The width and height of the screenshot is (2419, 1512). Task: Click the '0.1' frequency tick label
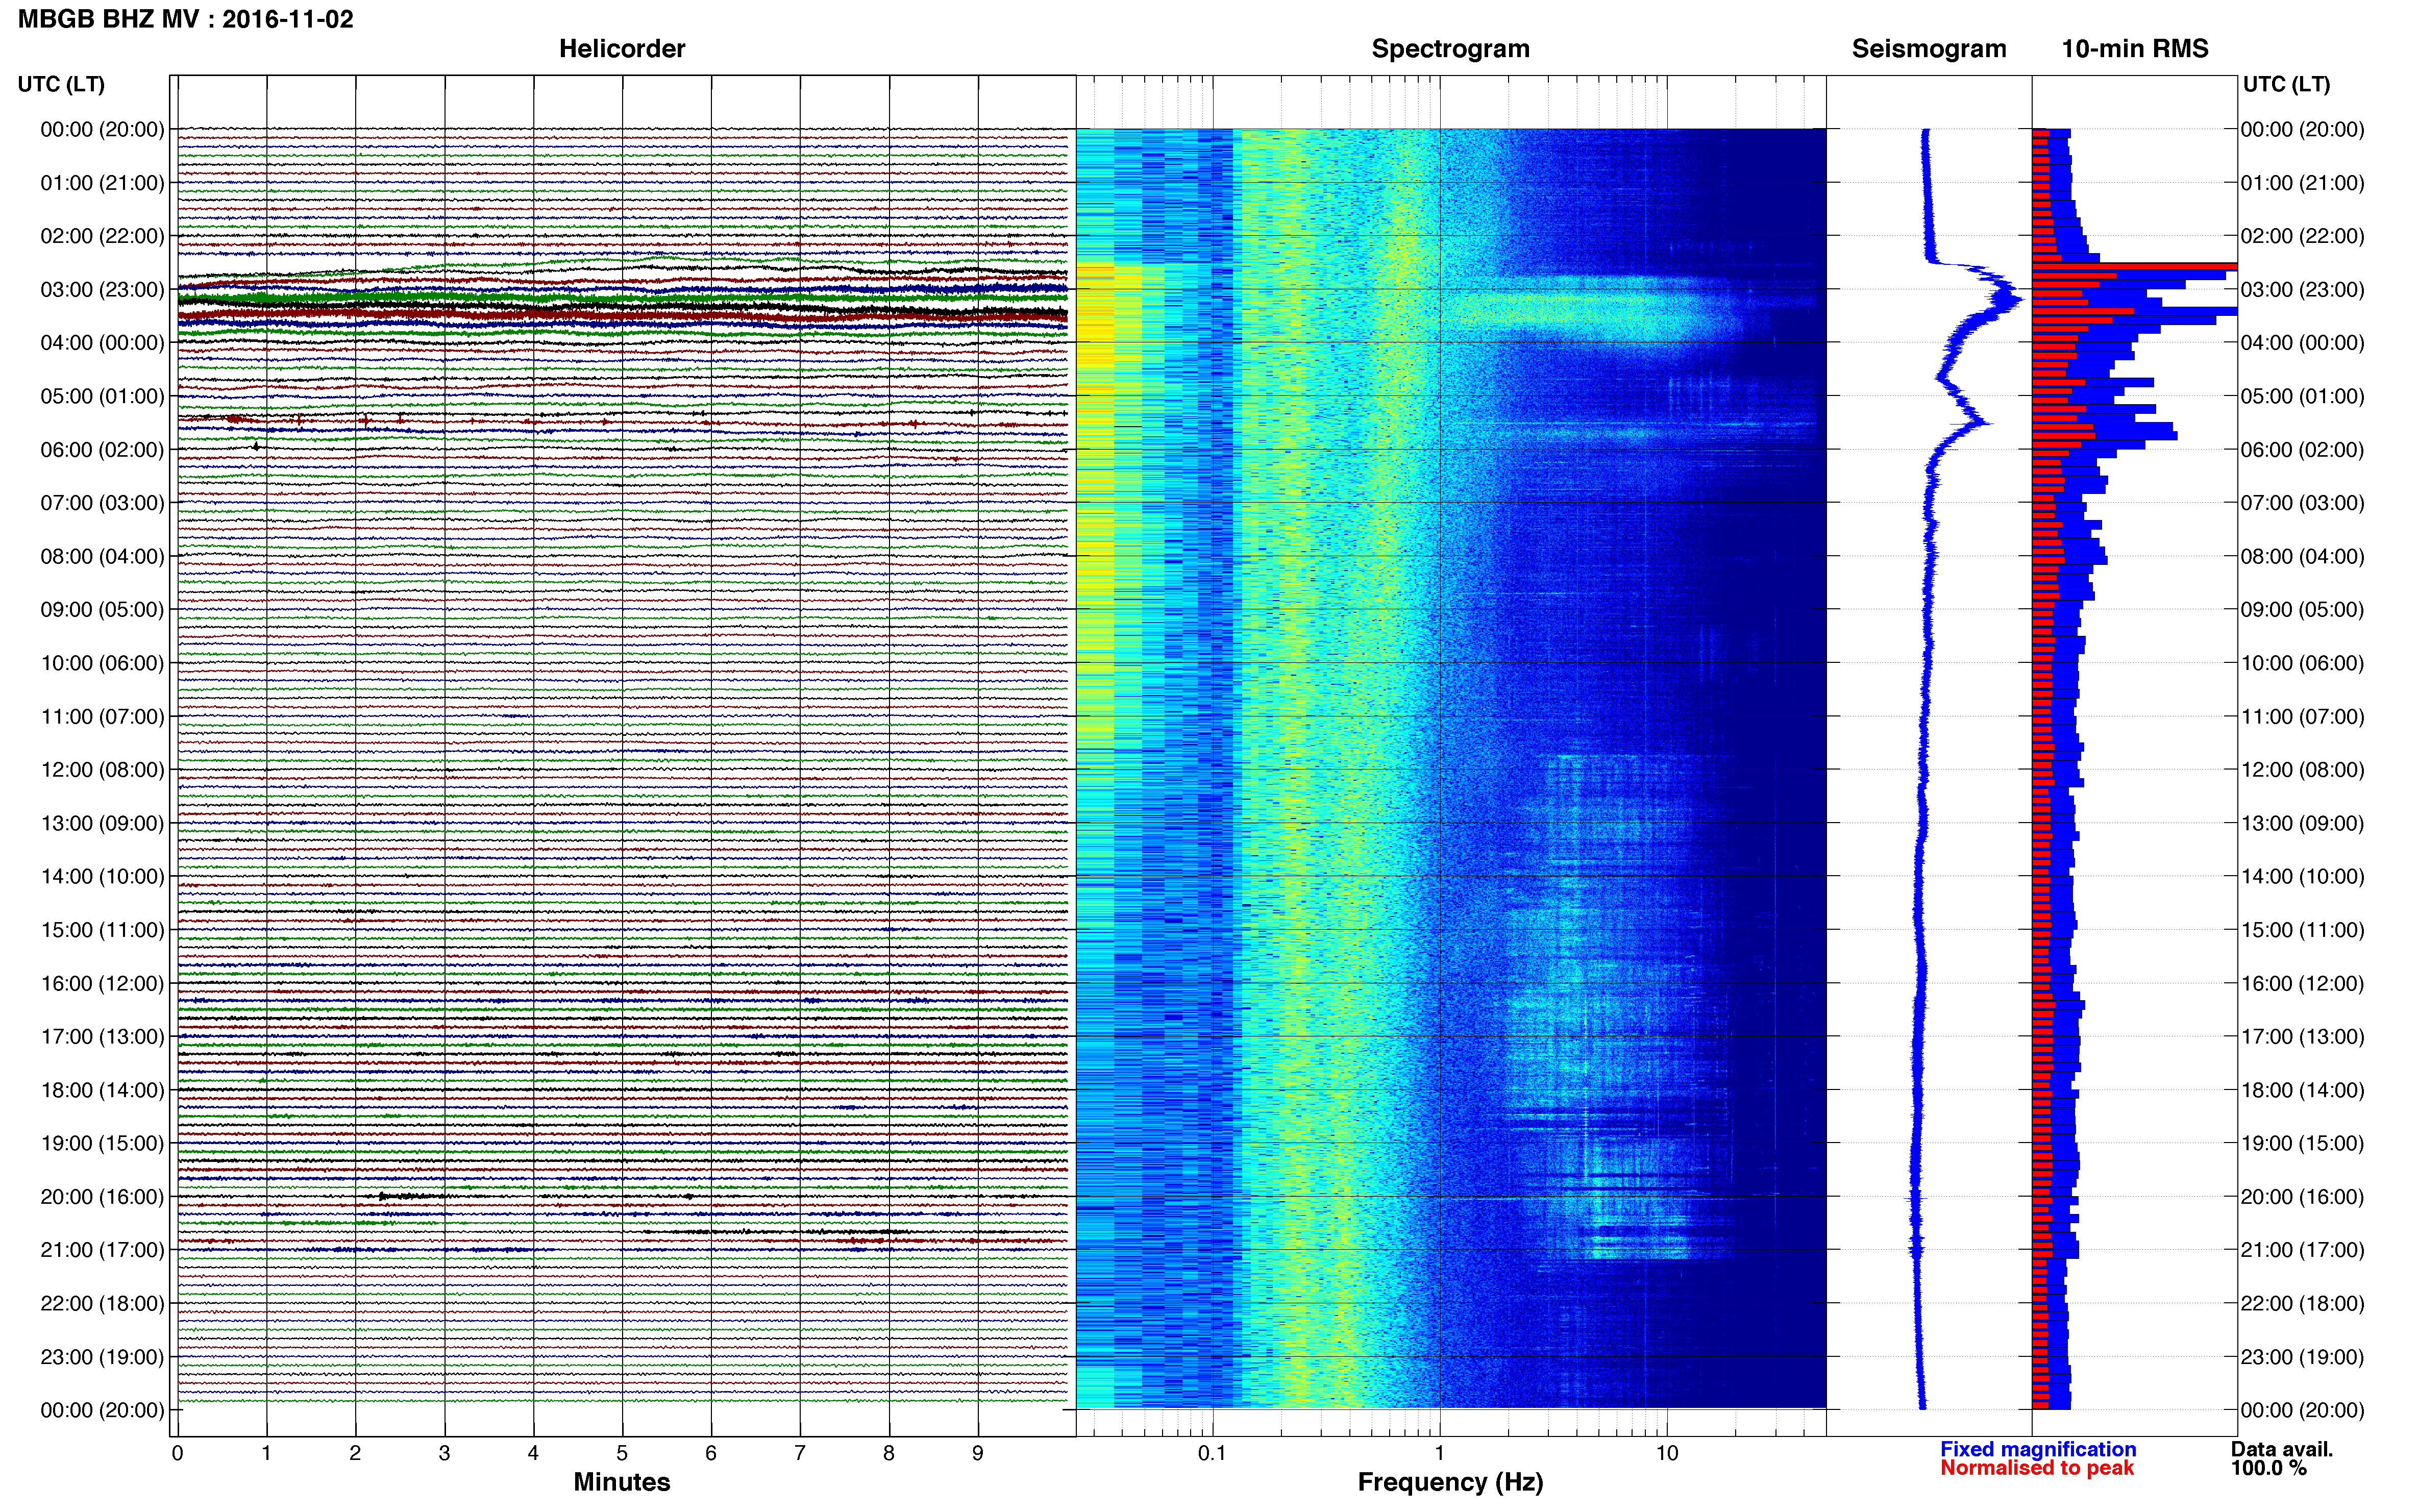[x=1212, y=1453]
